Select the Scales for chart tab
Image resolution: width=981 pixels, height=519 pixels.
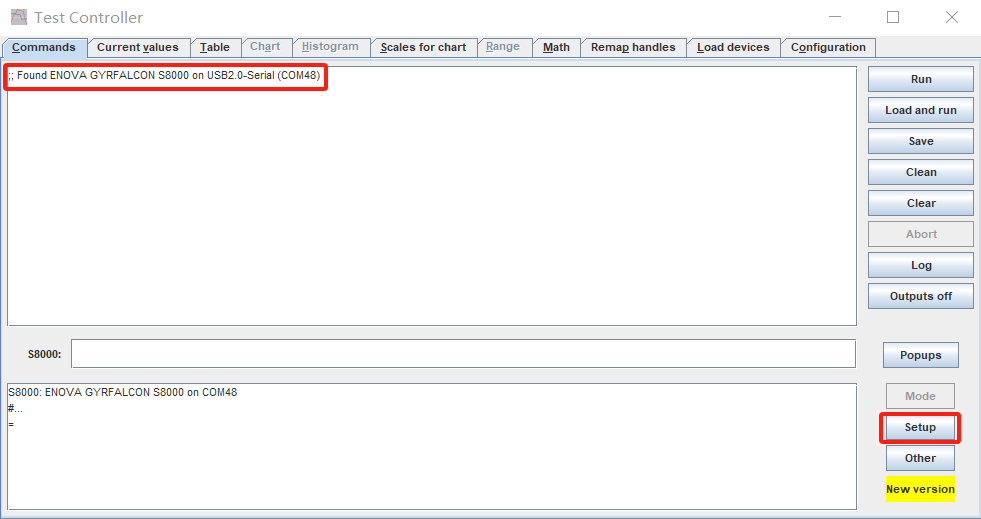pyautogui.click(x=423, y=47)
